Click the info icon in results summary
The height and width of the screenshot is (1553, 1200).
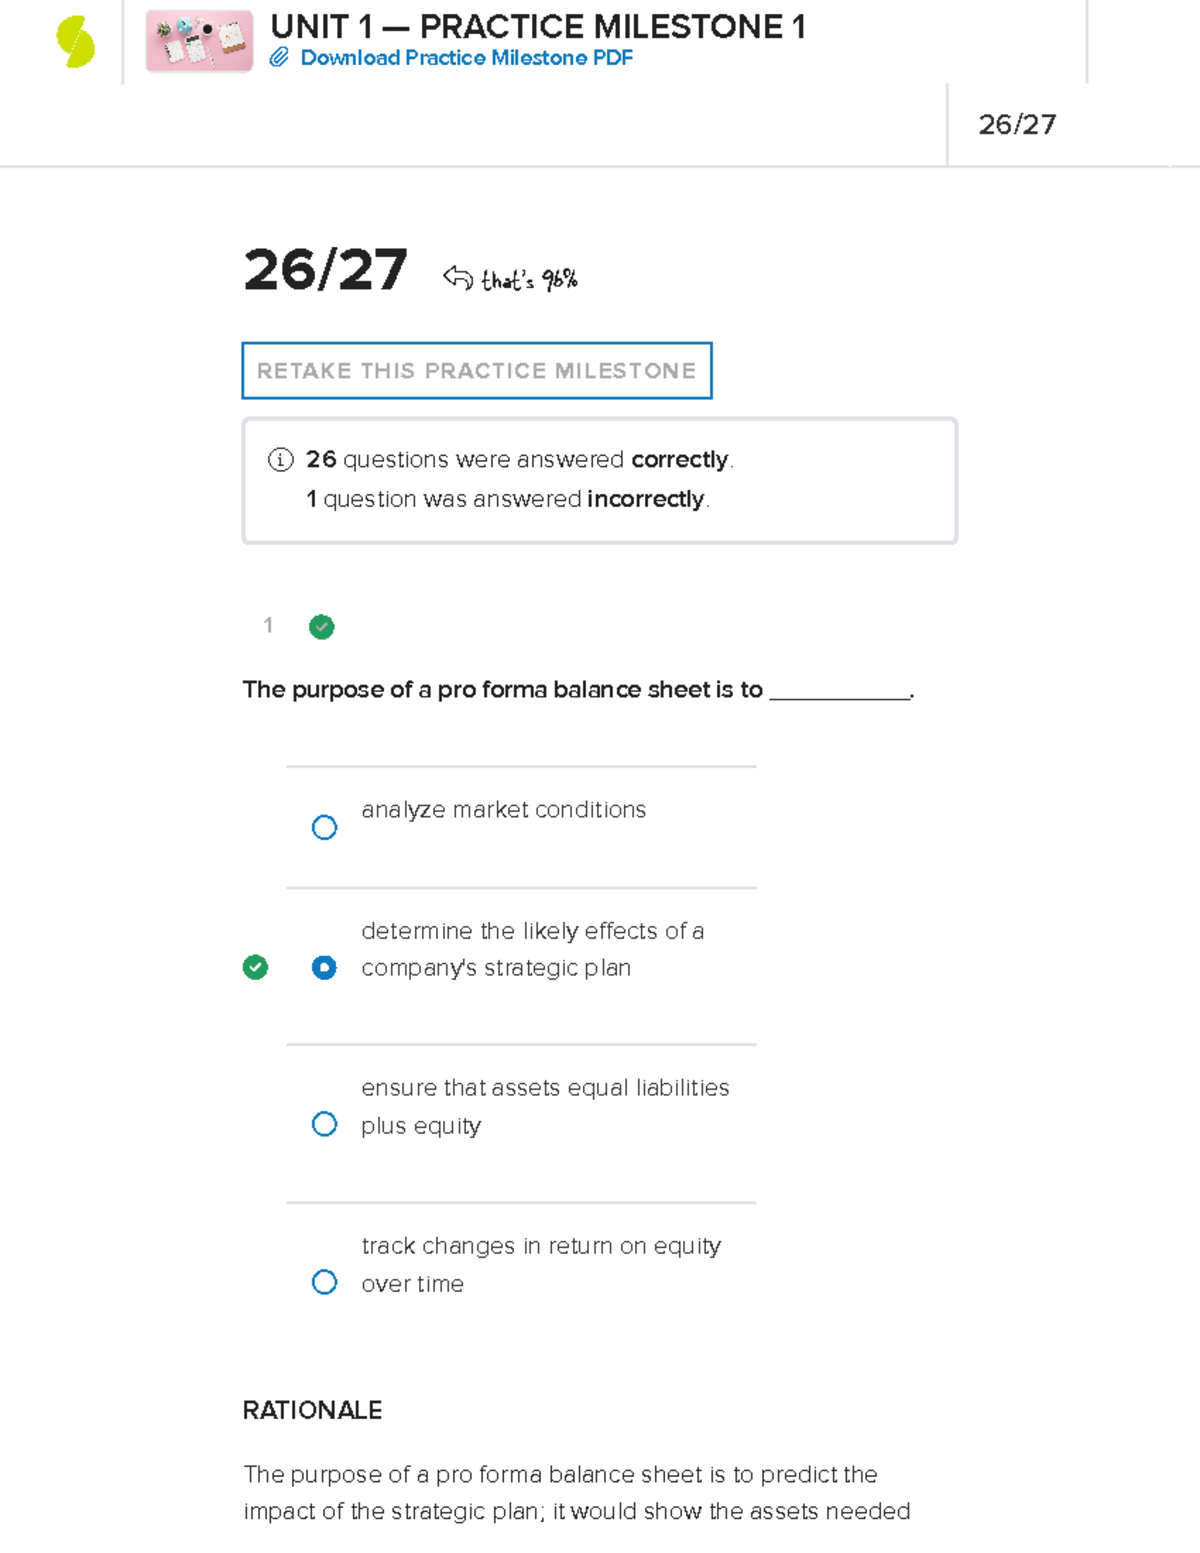(x=280, y=460)
